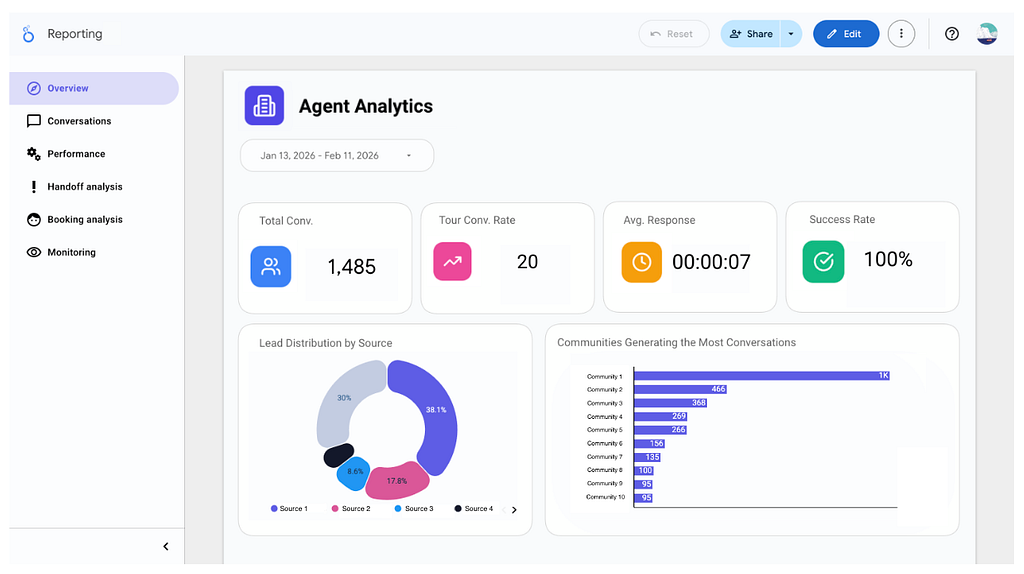Click the 8.6% blue donut segment
The height and width of the screenshot is (574, 1024).
tap(353, 473)
